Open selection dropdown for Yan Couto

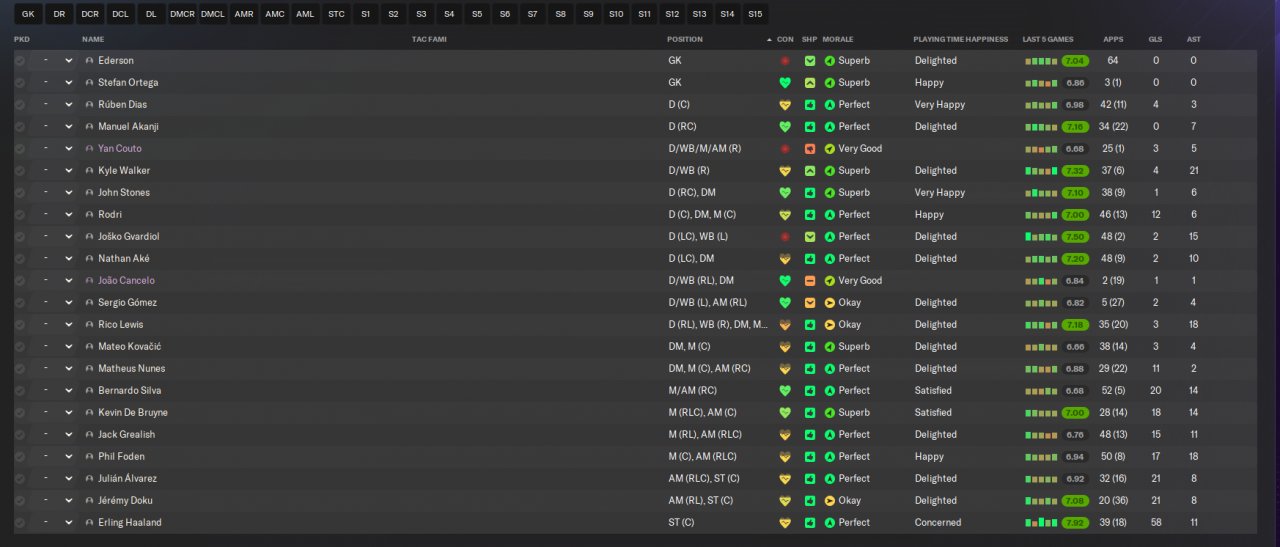[x=54, y=149]
